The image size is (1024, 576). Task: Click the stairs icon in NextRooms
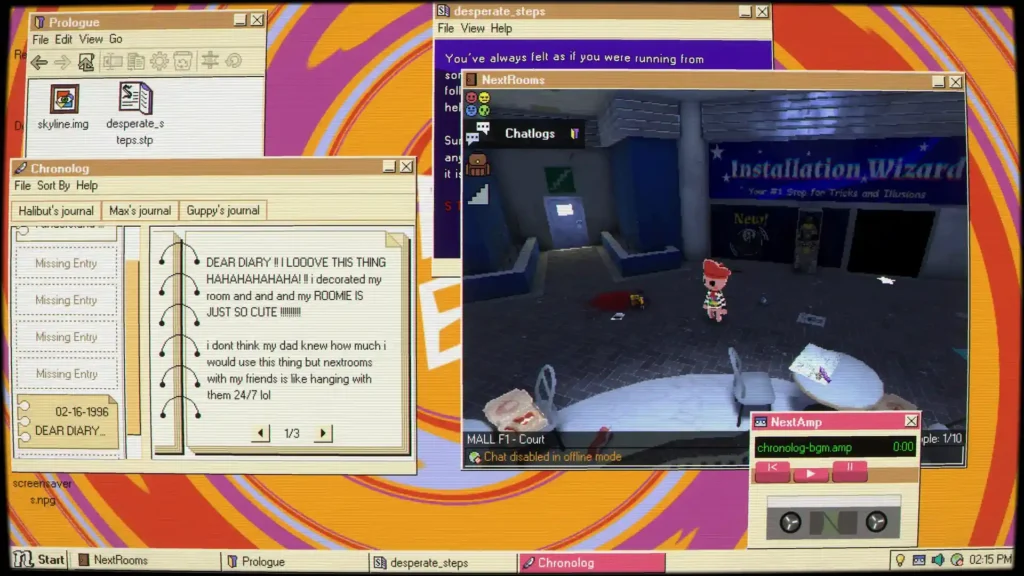(478, 195)
